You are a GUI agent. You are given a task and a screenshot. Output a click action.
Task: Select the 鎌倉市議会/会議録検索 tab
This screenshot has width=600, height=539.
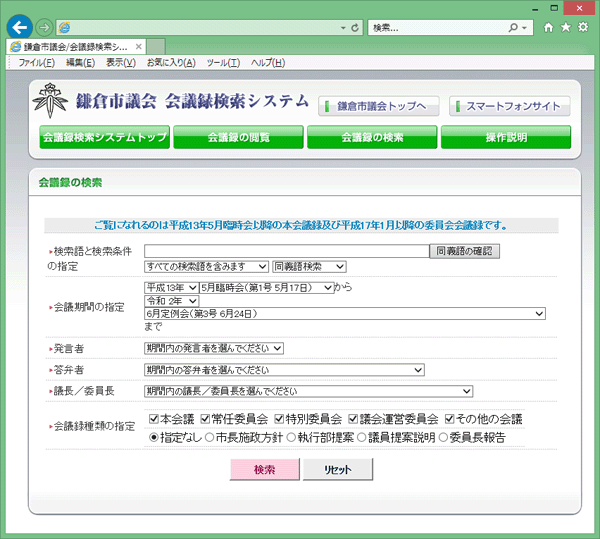(x=76, y=47)
